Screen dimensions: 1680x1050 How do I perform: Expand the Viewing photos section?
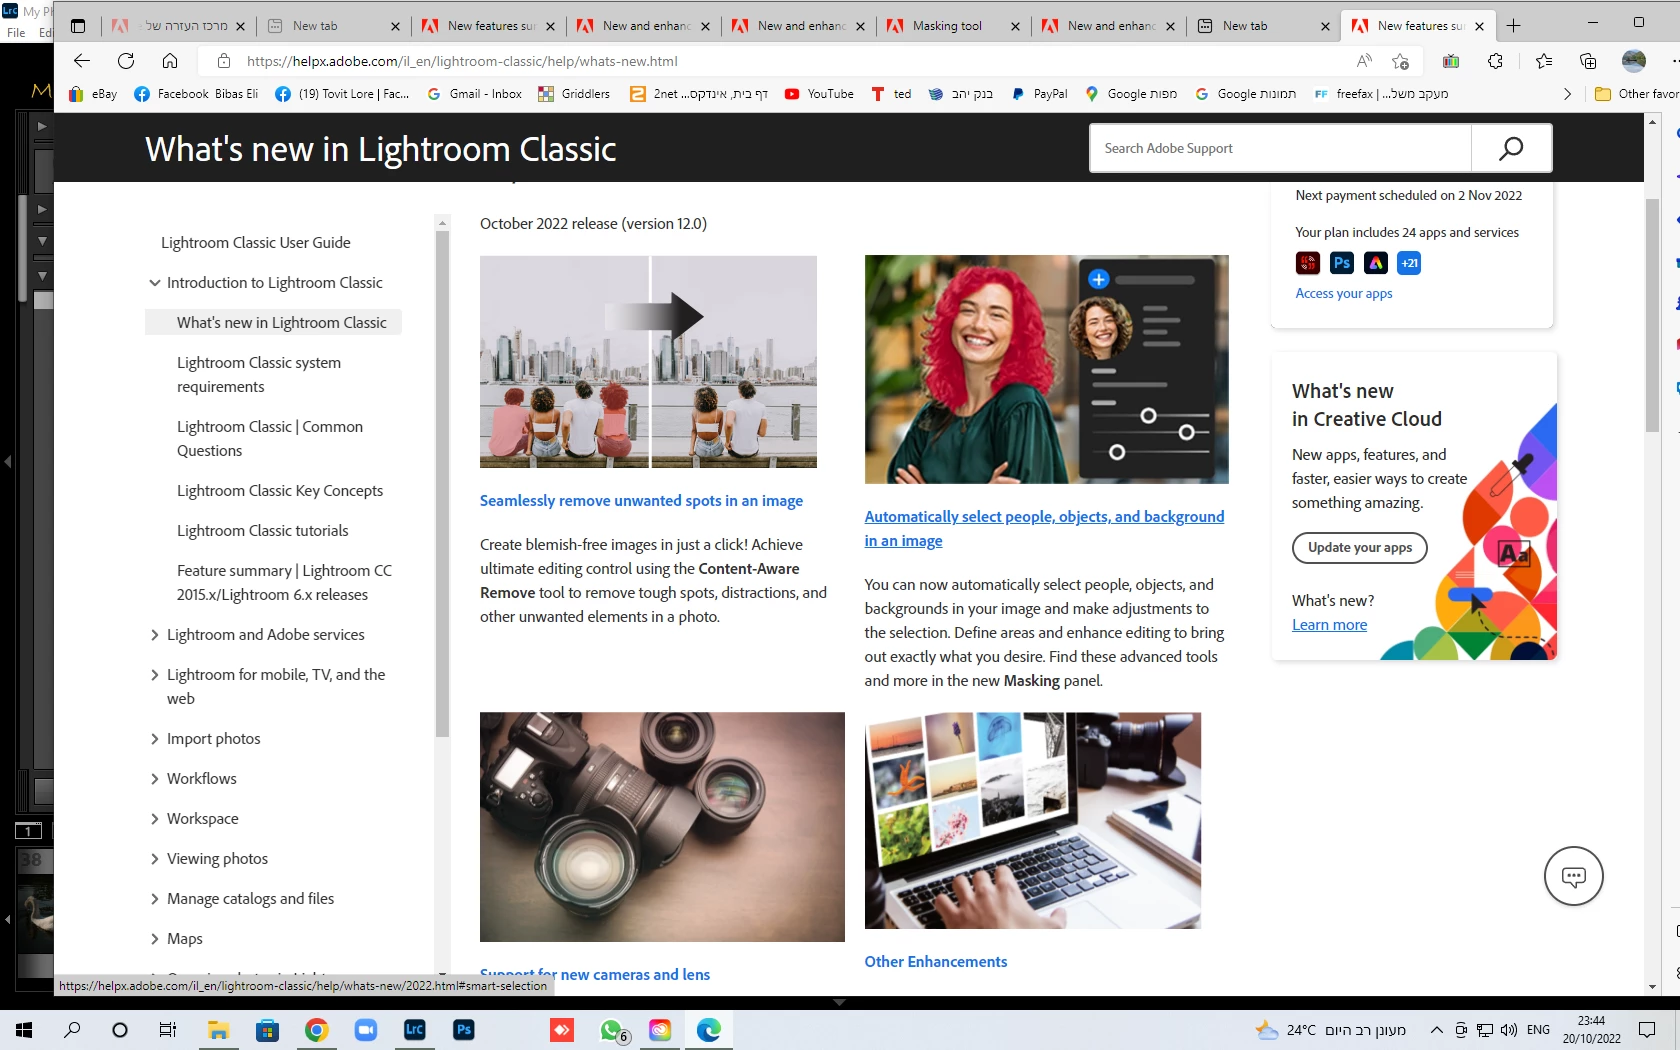pos(155,859)
